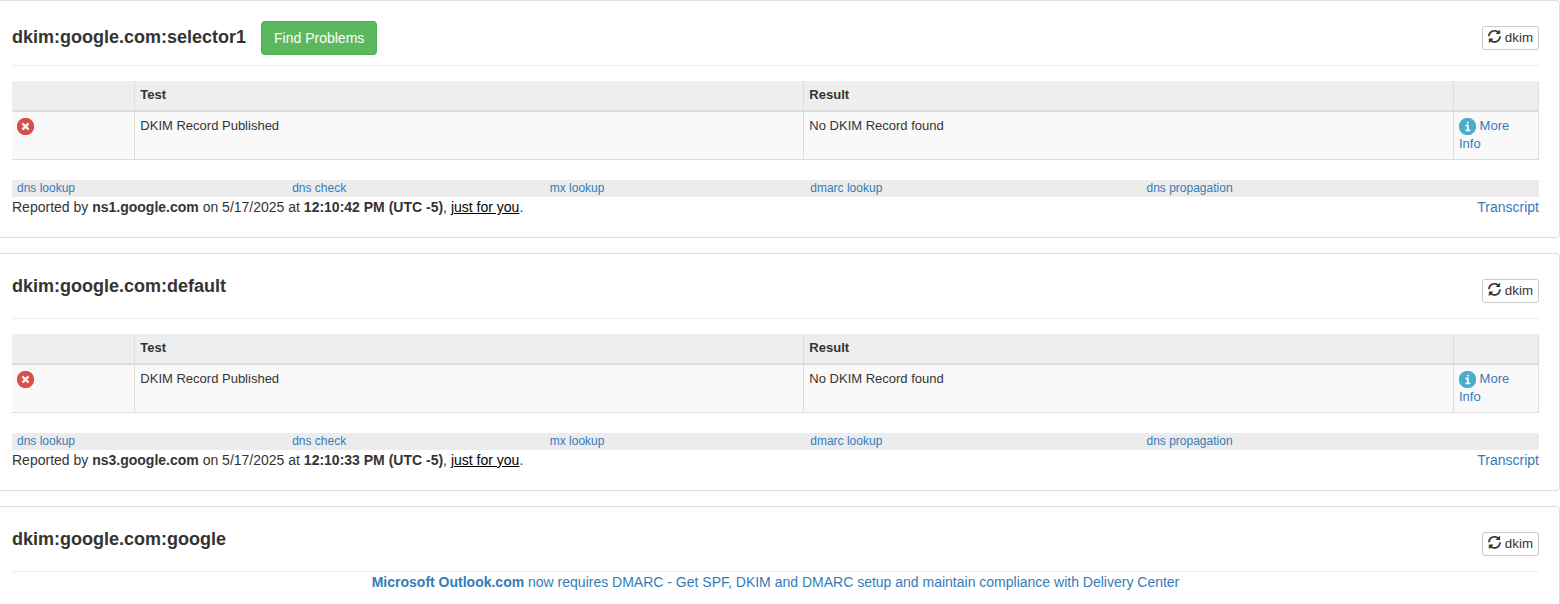The image size is (1560, 604).
Task: Open dns propagation under selector1 results
Action: click(x=1189, y=188)
